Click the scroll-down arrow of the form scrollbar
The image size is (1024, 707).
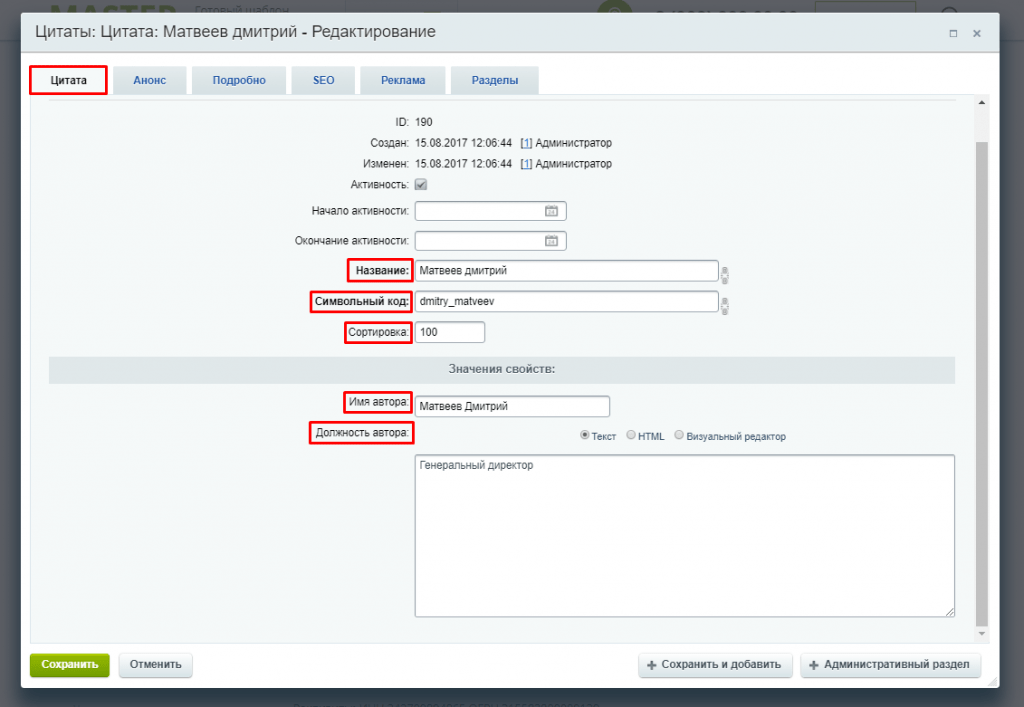[981, 634]
